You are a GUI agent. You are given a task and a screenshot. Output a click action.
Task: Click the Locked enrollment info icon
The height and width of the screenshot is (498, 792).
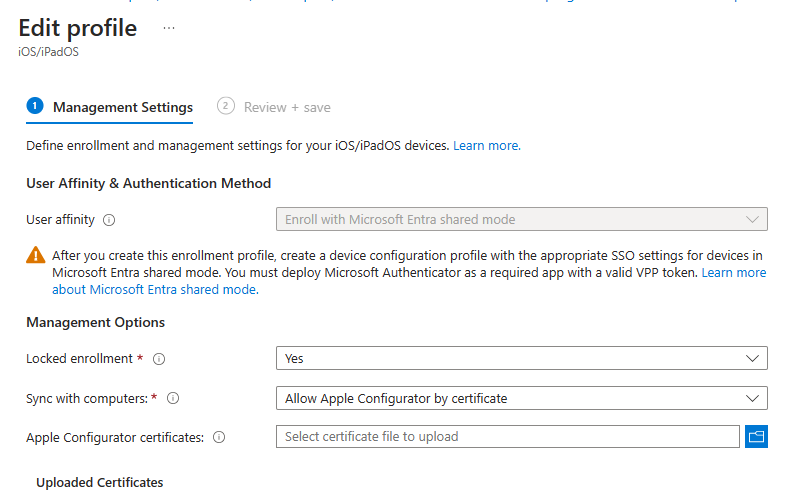click(159, 359)
